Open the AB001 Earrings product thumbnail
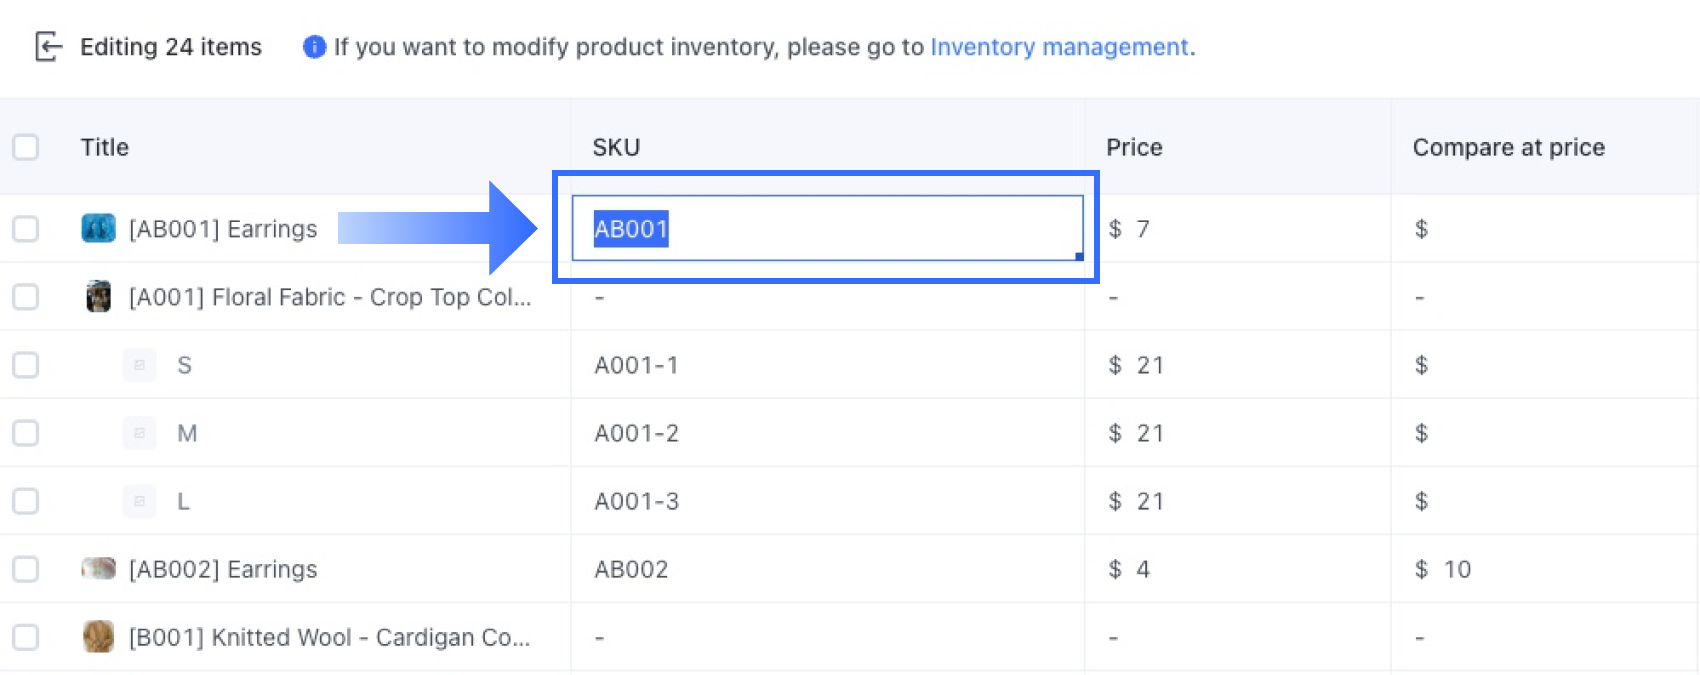1700x675 pixels. pos(98,229)
